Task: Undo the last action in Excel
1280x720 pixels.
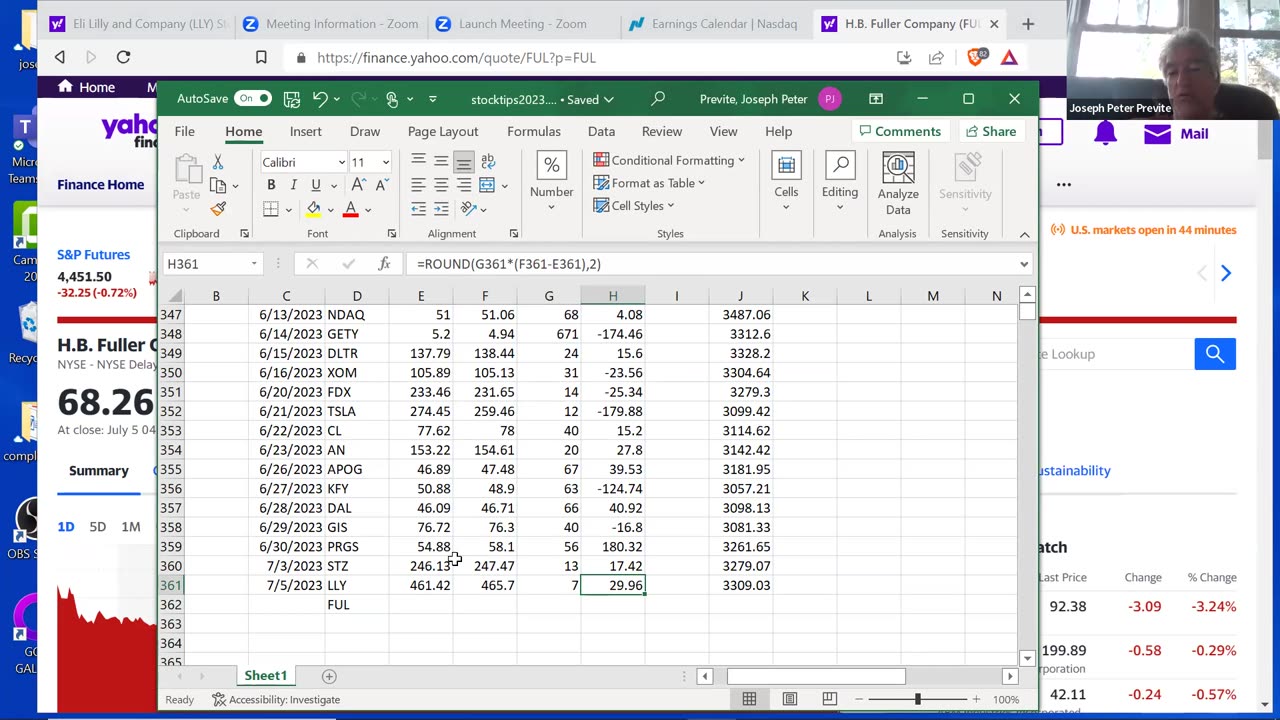Action: coord(320,99)
